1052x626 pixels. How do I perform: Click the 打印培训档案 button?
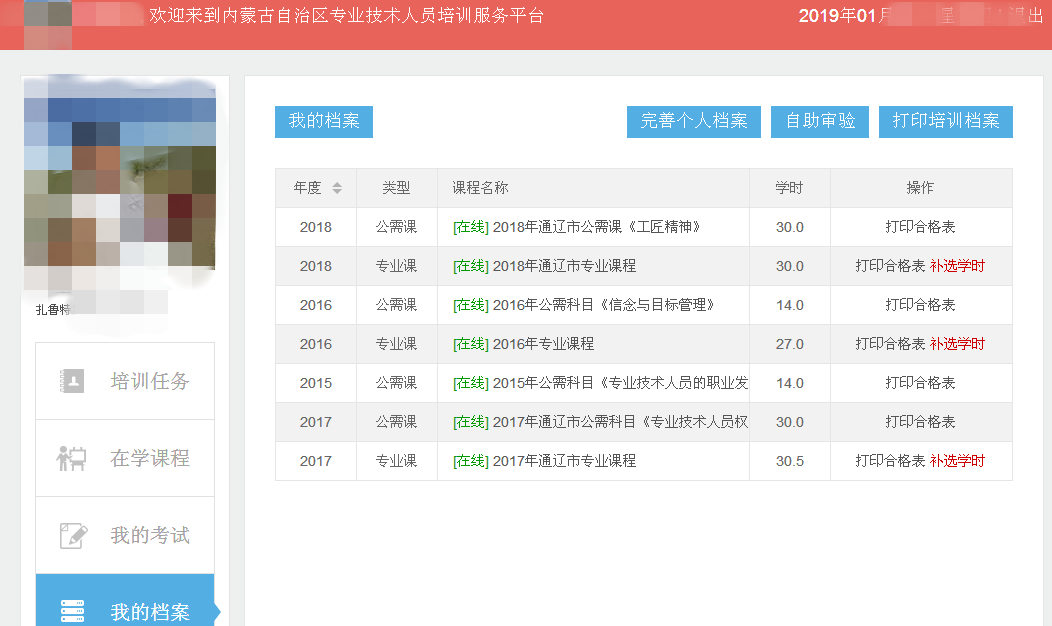946,121
